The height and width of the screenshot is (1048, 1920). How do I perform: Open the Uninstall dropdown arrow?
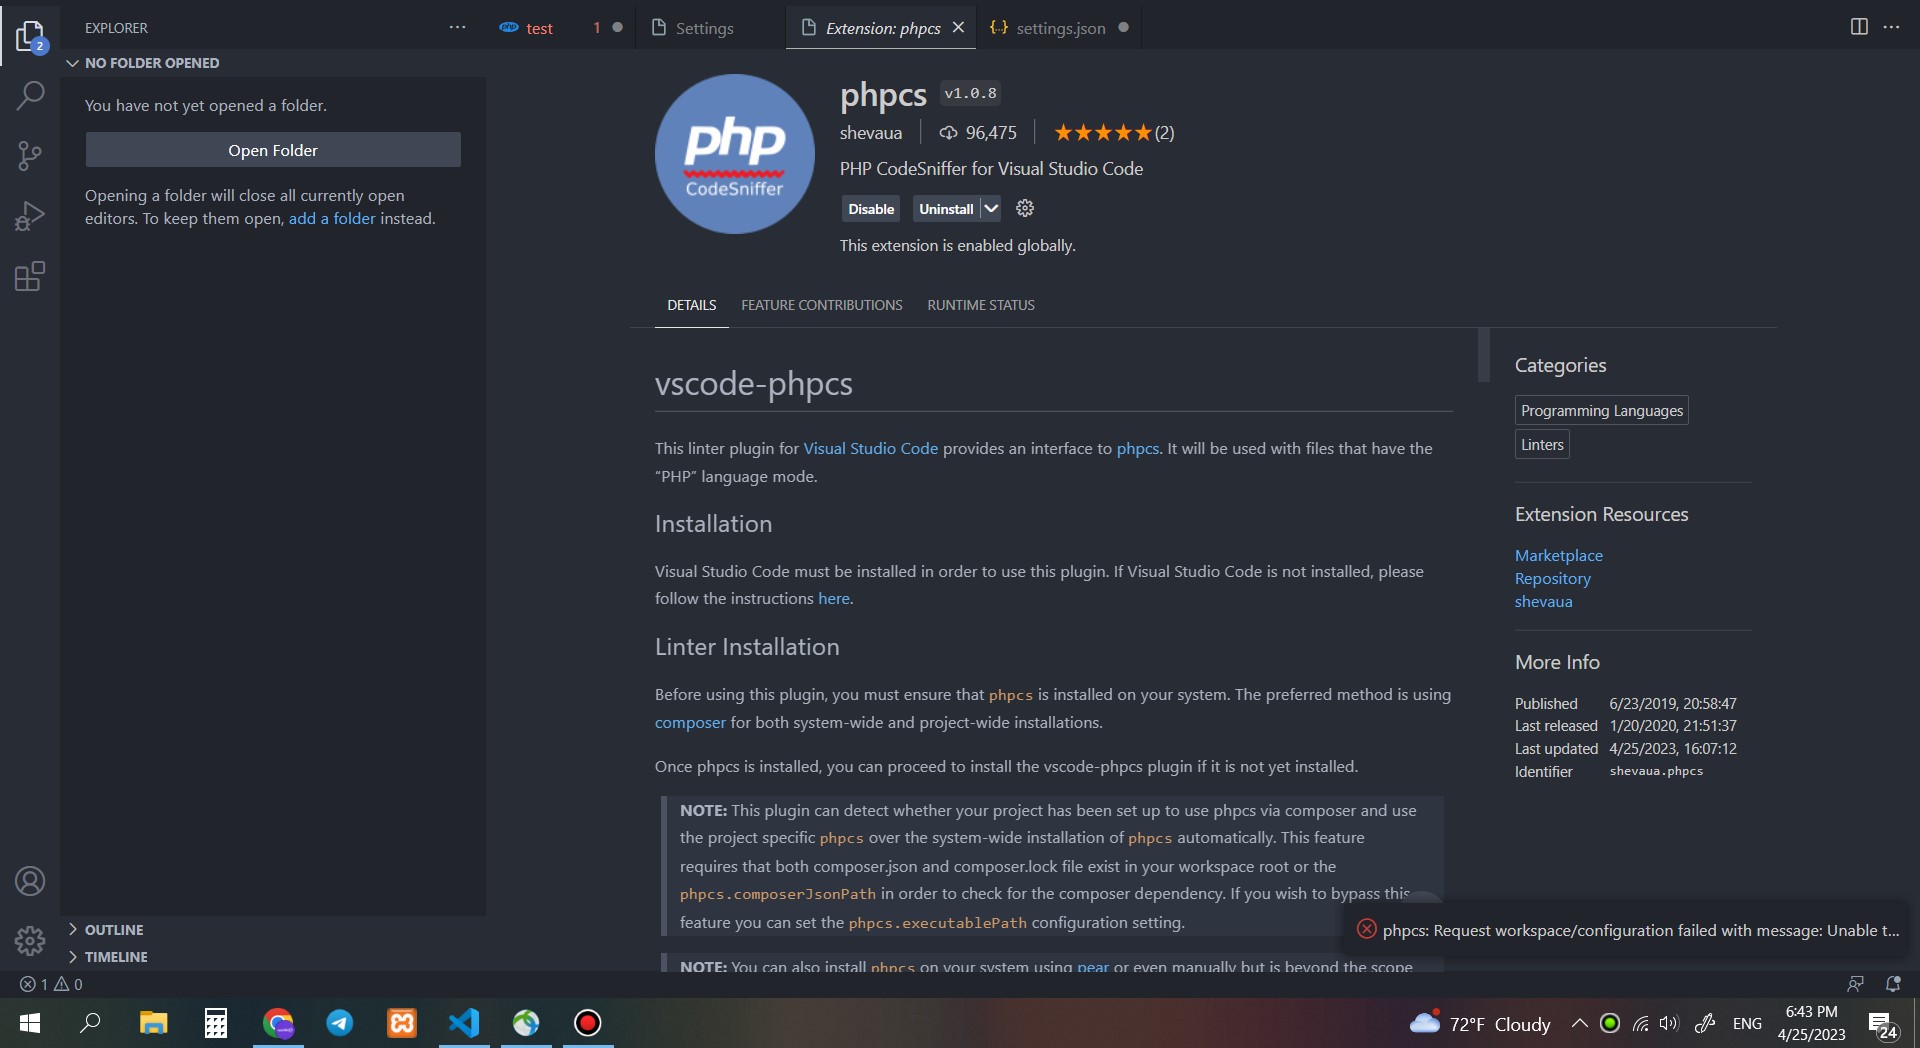pos(991,209)
